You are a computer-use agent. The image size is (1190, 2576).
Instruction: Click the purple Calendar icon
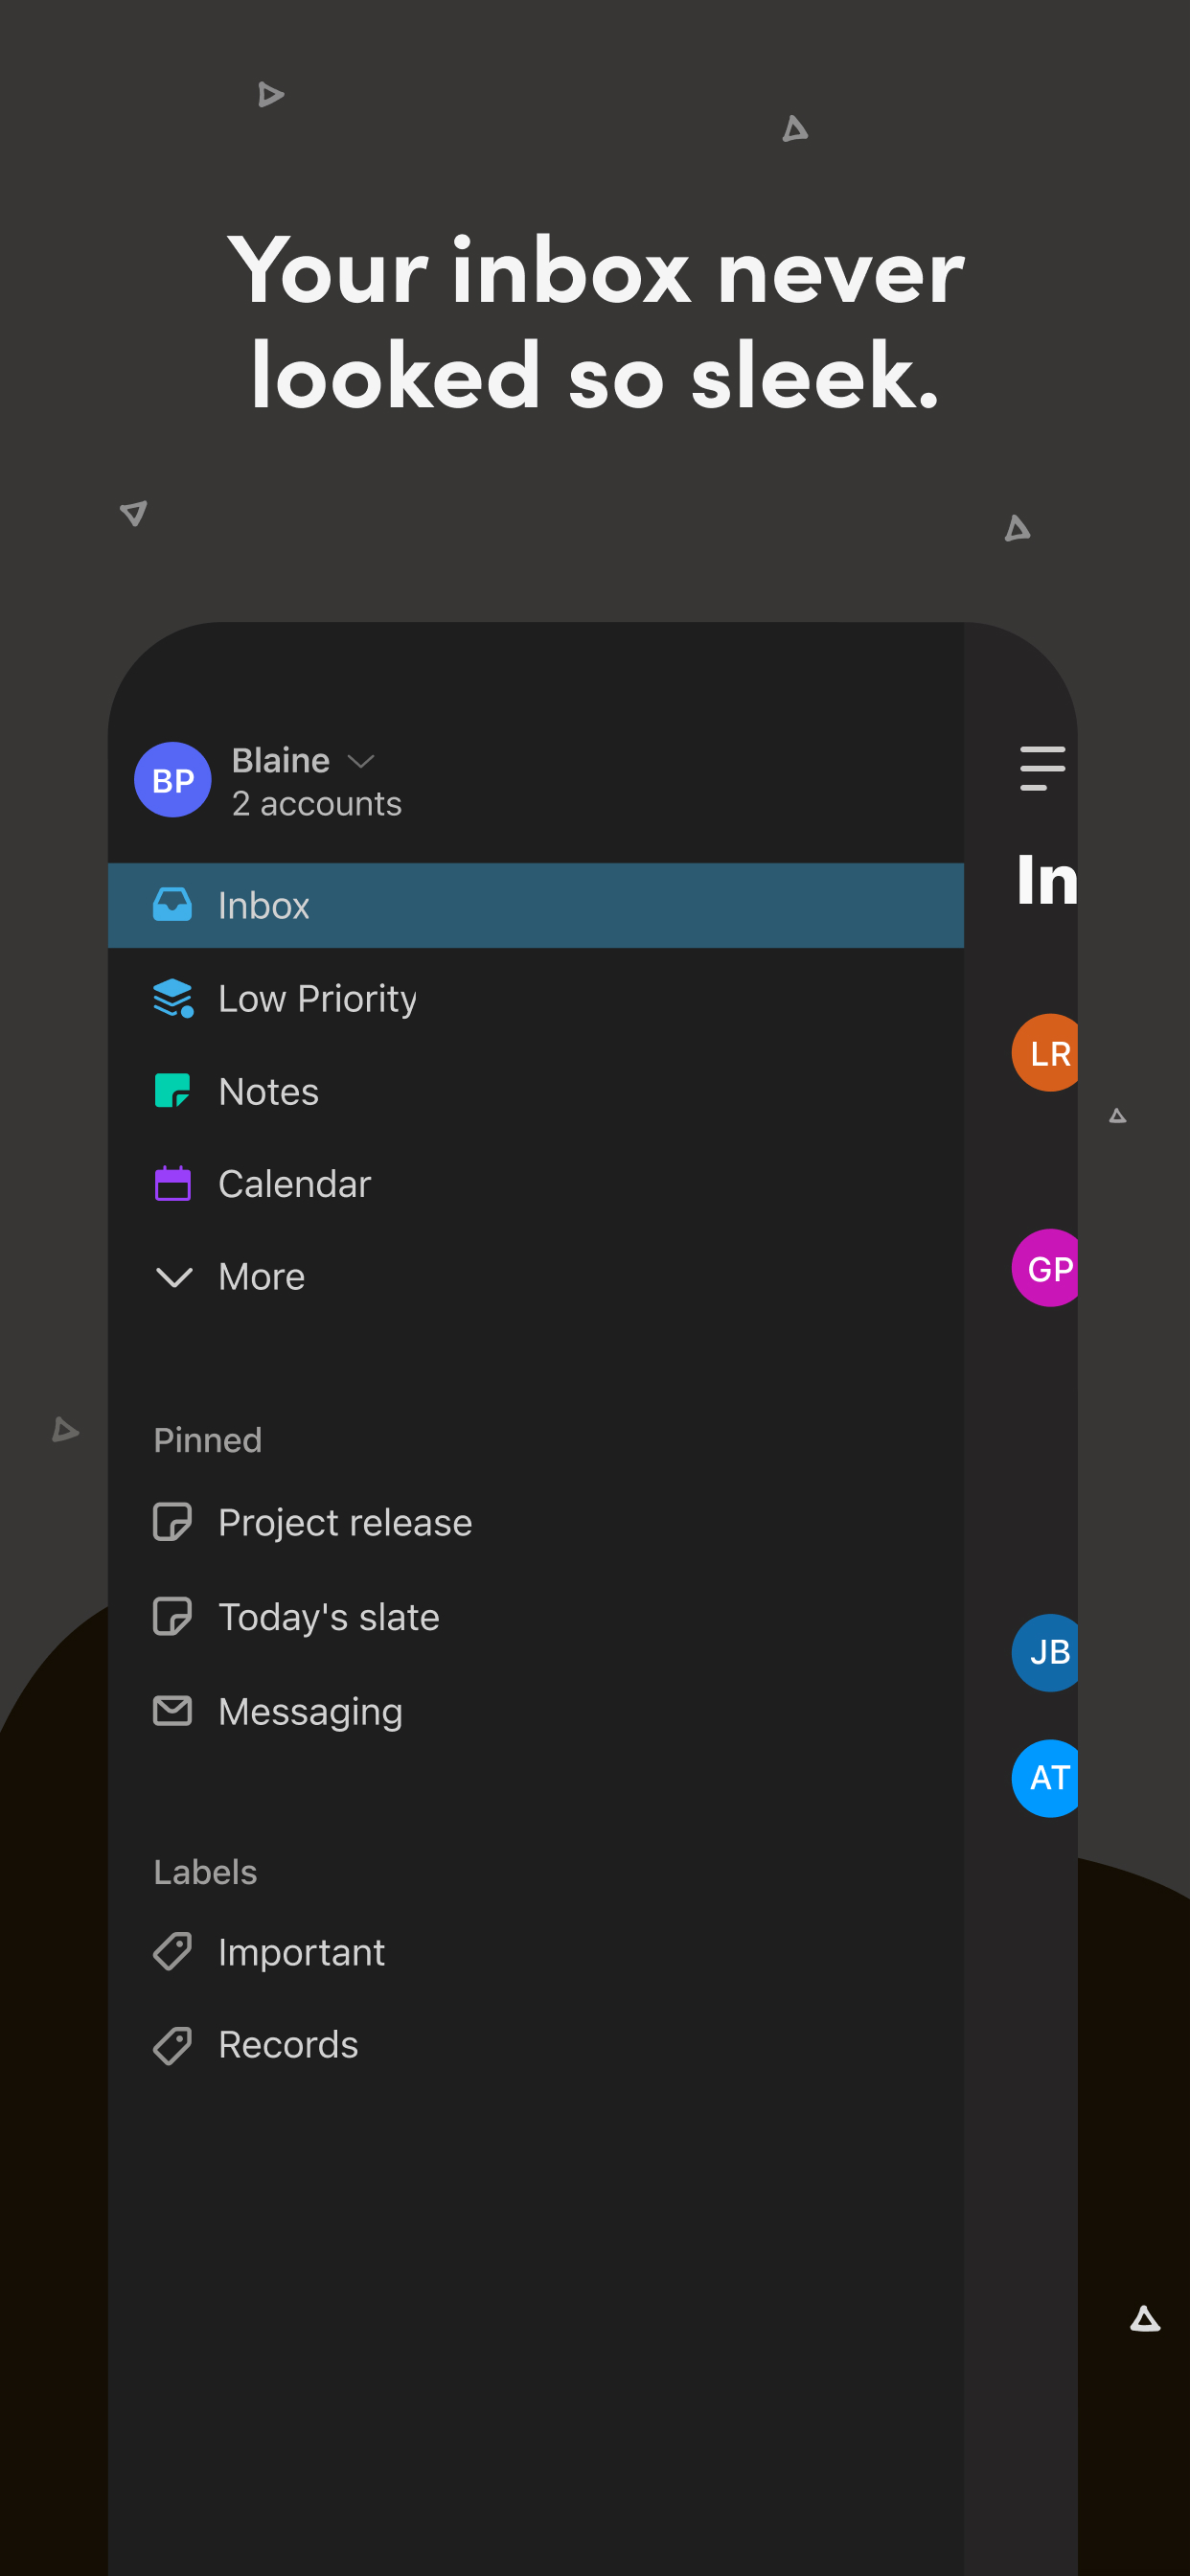(x=172, y=1184)
